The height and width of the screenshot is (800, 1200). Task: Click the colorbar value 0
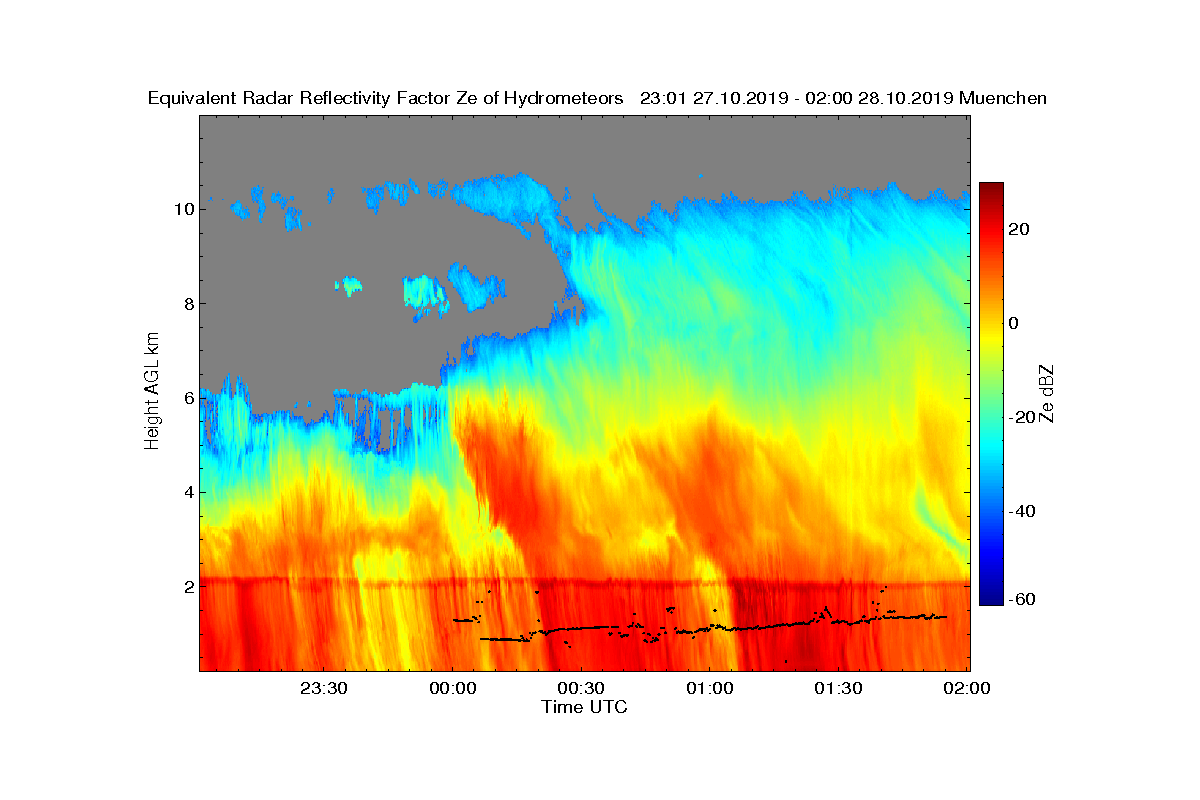(1015, 323)
